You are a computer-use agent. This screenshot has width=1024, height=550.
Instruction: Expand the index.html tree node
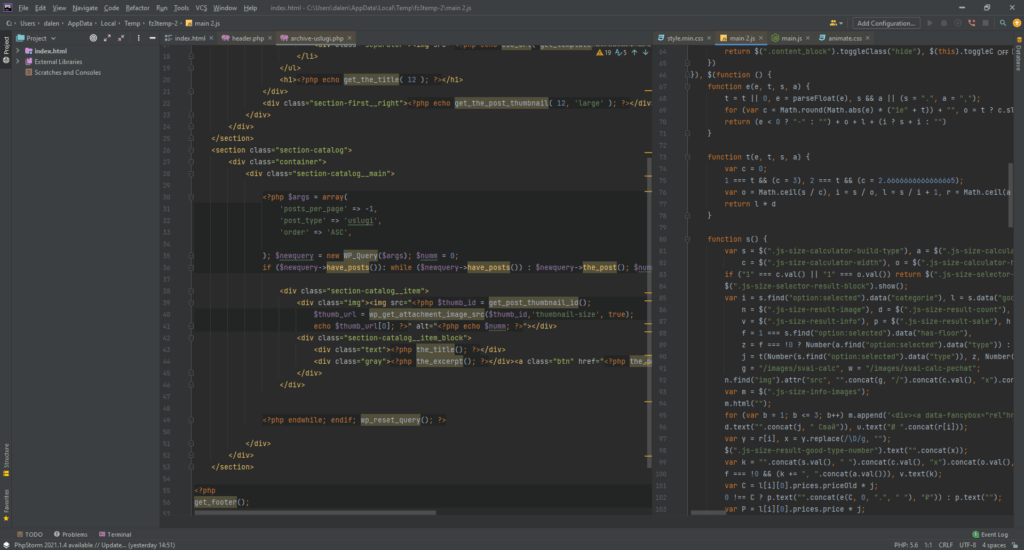click(18, 50)
